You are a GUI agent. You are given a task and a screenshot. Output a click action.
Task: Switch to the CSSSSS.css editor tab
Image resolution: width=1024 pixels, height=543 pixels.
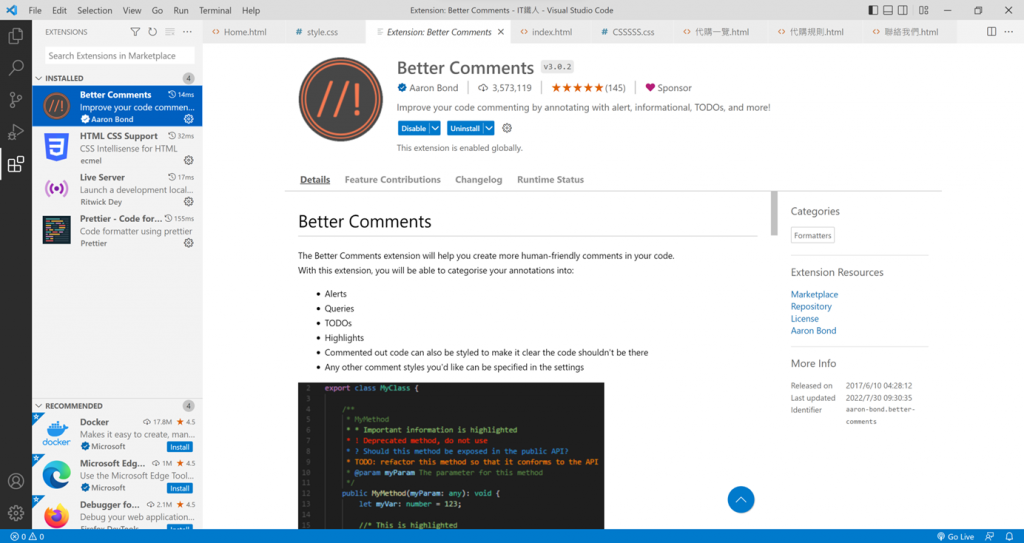pyautogui.click(x=633, y=32)
